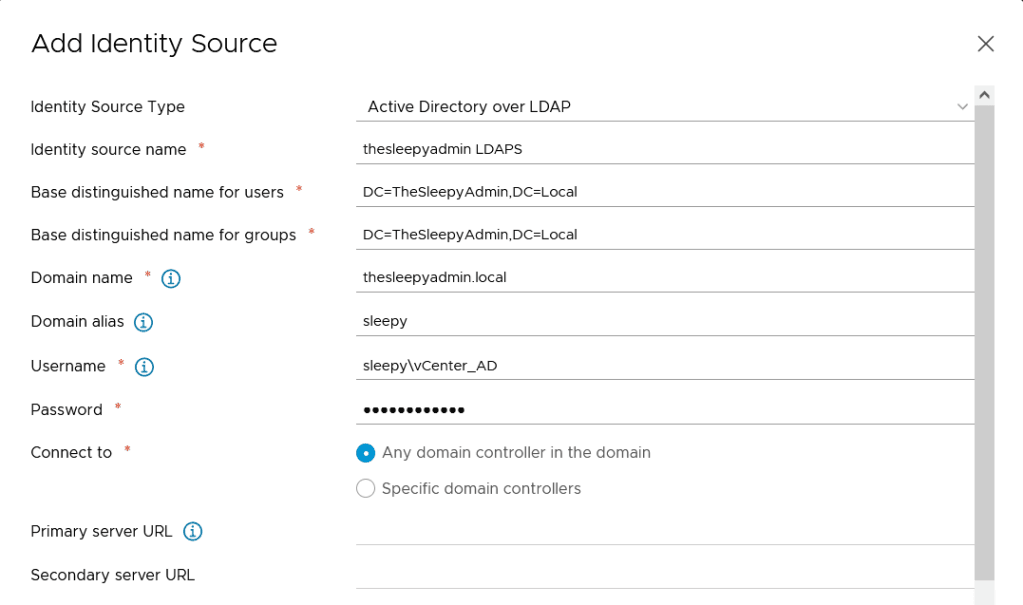Select Any domain controller in the domain
This screenshot has height=605, width=1023.
pos(366,453)
